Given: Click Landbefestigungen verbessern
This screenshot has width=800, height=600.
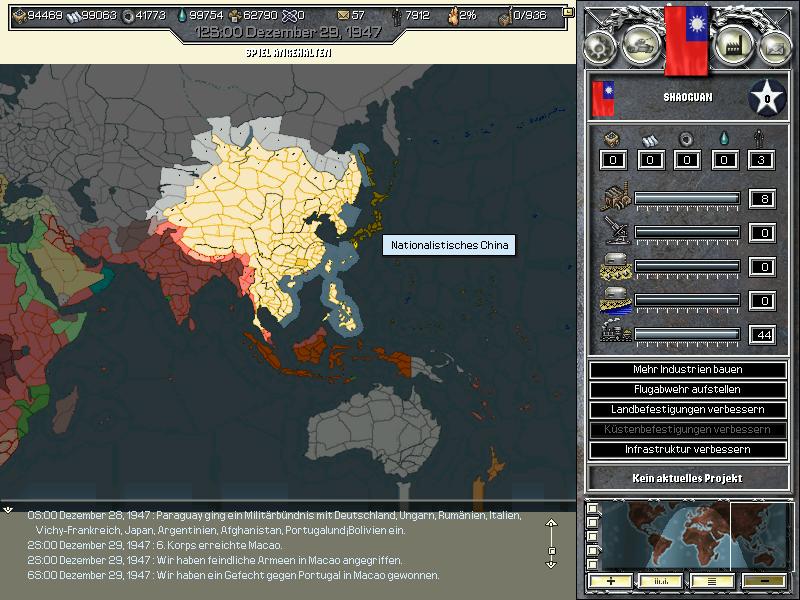Looking at the screenshot, I should click(x=687, y=410).
